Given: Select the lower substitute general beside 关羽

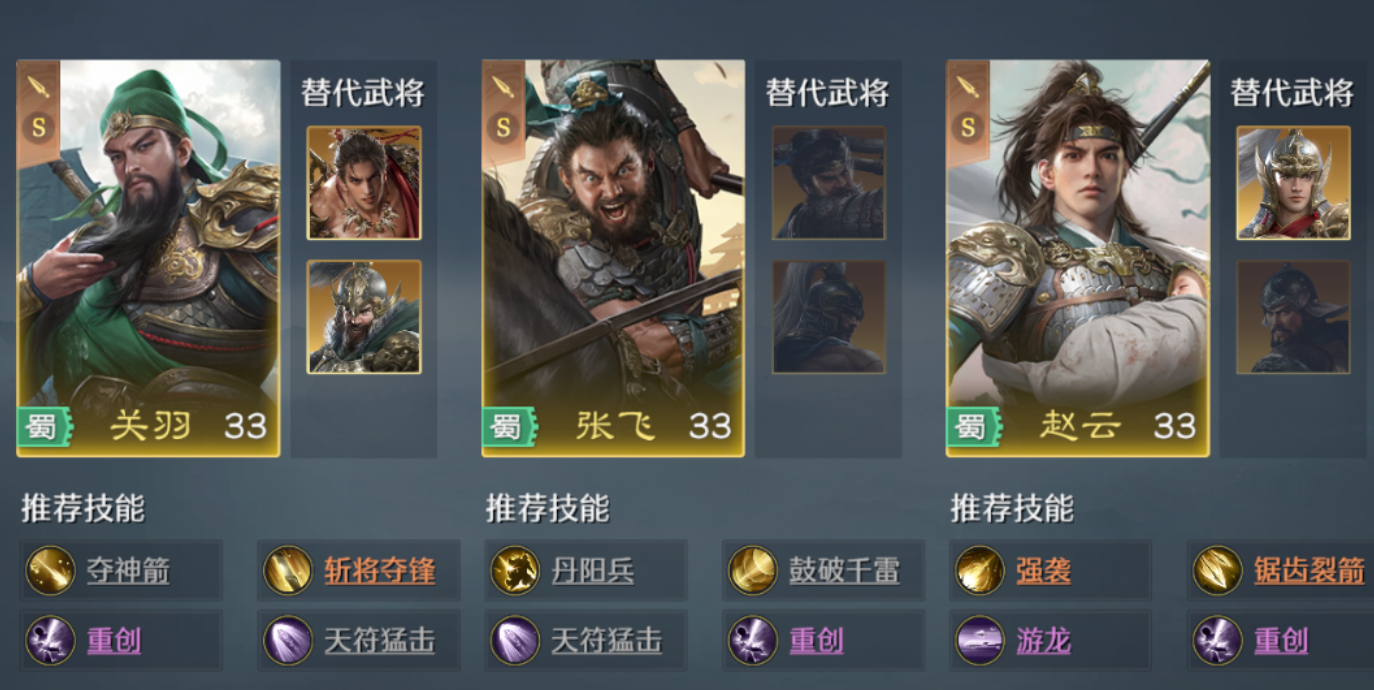Looking at the screenshot, I should pyautogui.click(x=364, y=317).
